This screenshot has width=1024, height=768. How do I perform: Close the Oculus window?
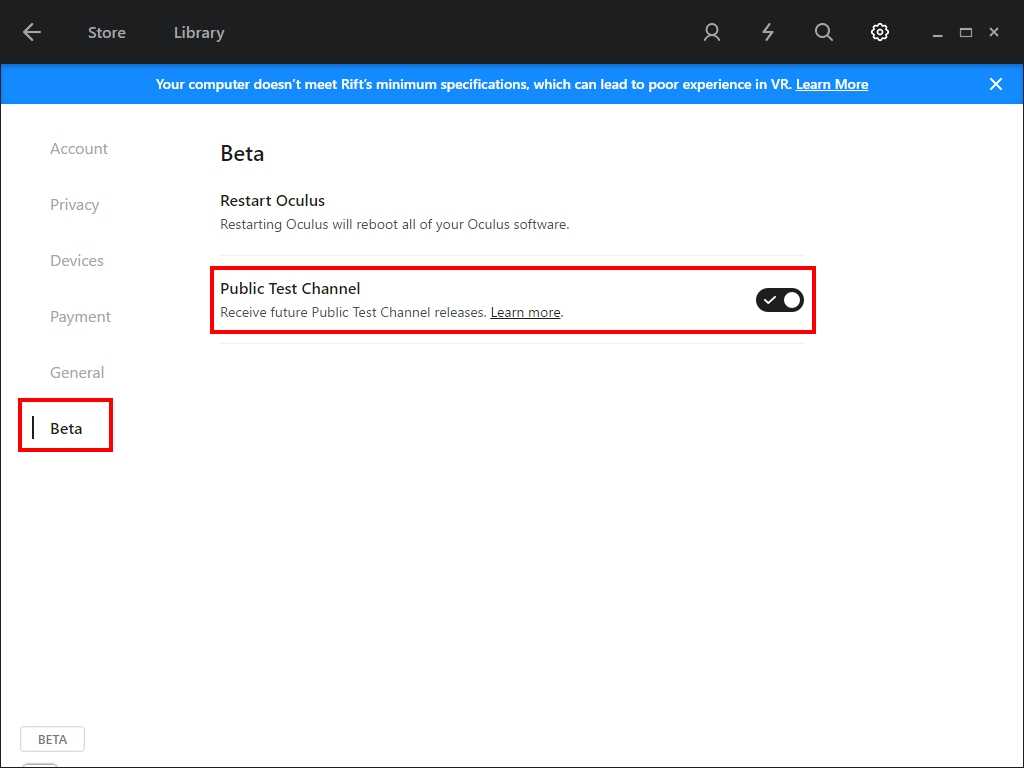pos(994,32)
